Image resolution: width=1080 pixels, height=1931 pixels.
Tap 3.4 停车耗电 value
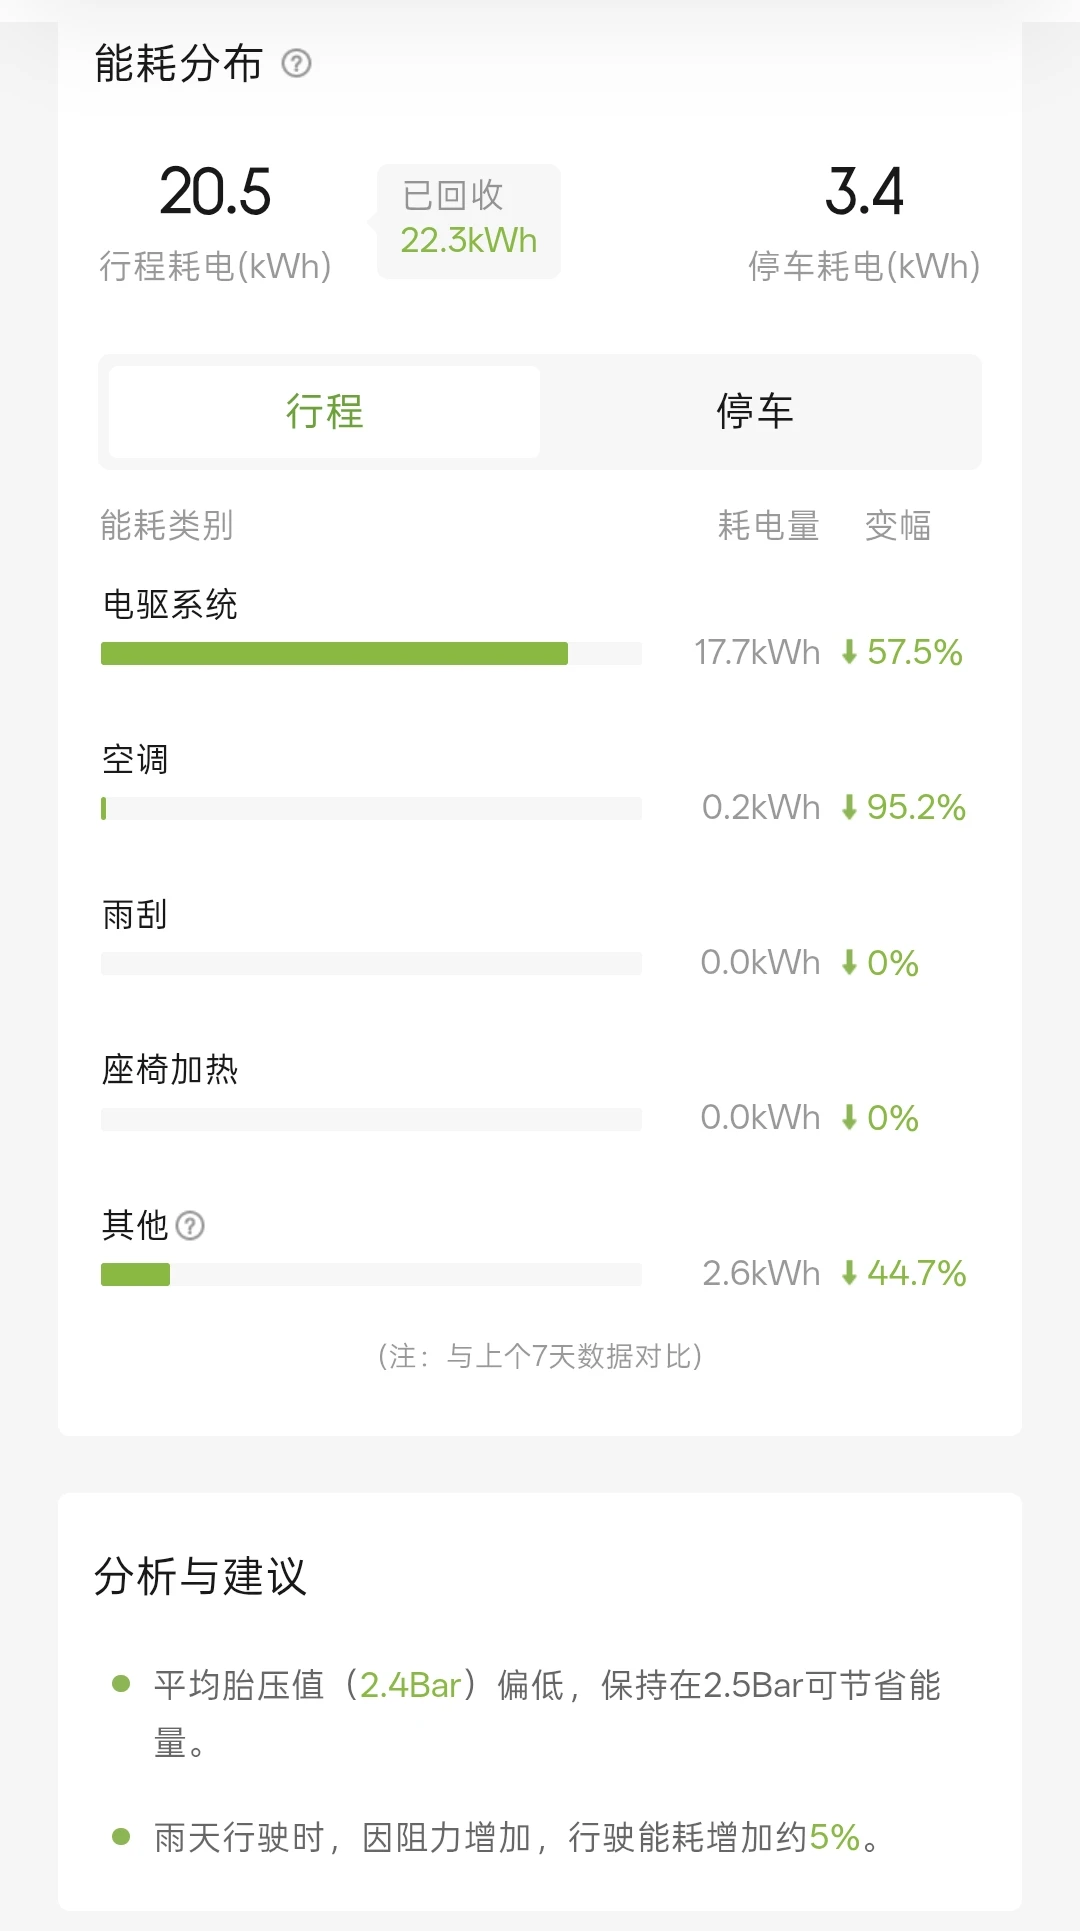[864, 192]
